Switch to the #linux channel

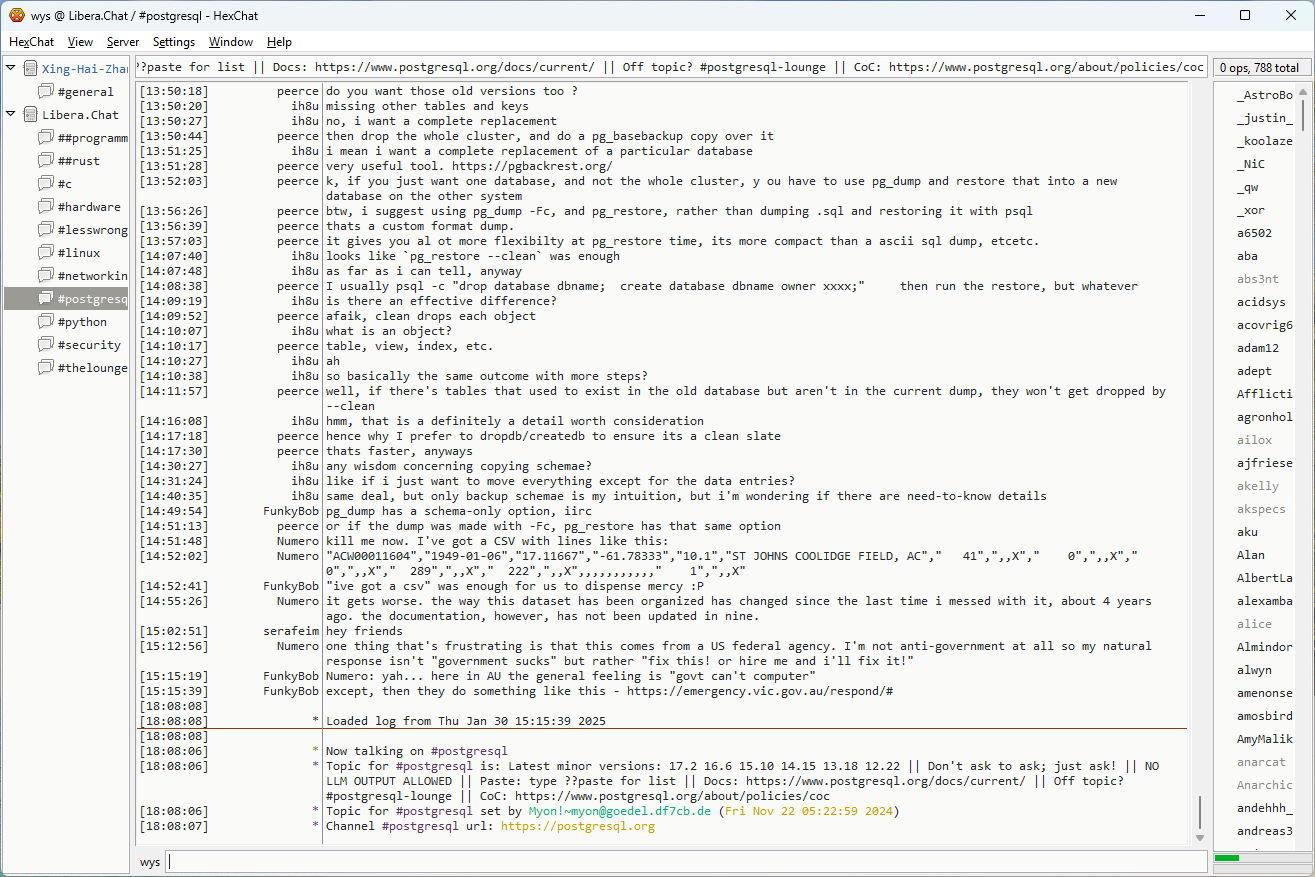coord(79,253)
